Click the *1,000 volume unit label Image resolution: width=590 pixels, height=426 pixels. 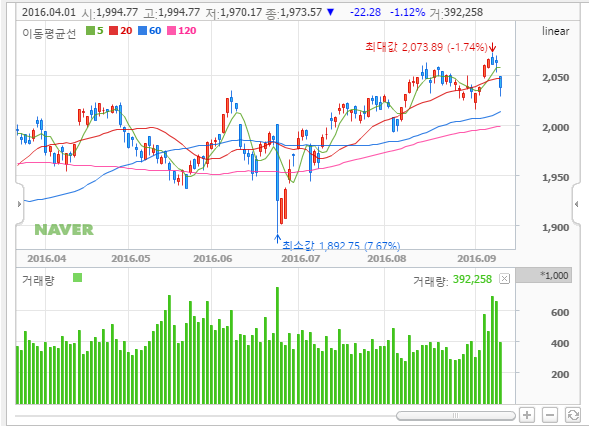[554, 275]
